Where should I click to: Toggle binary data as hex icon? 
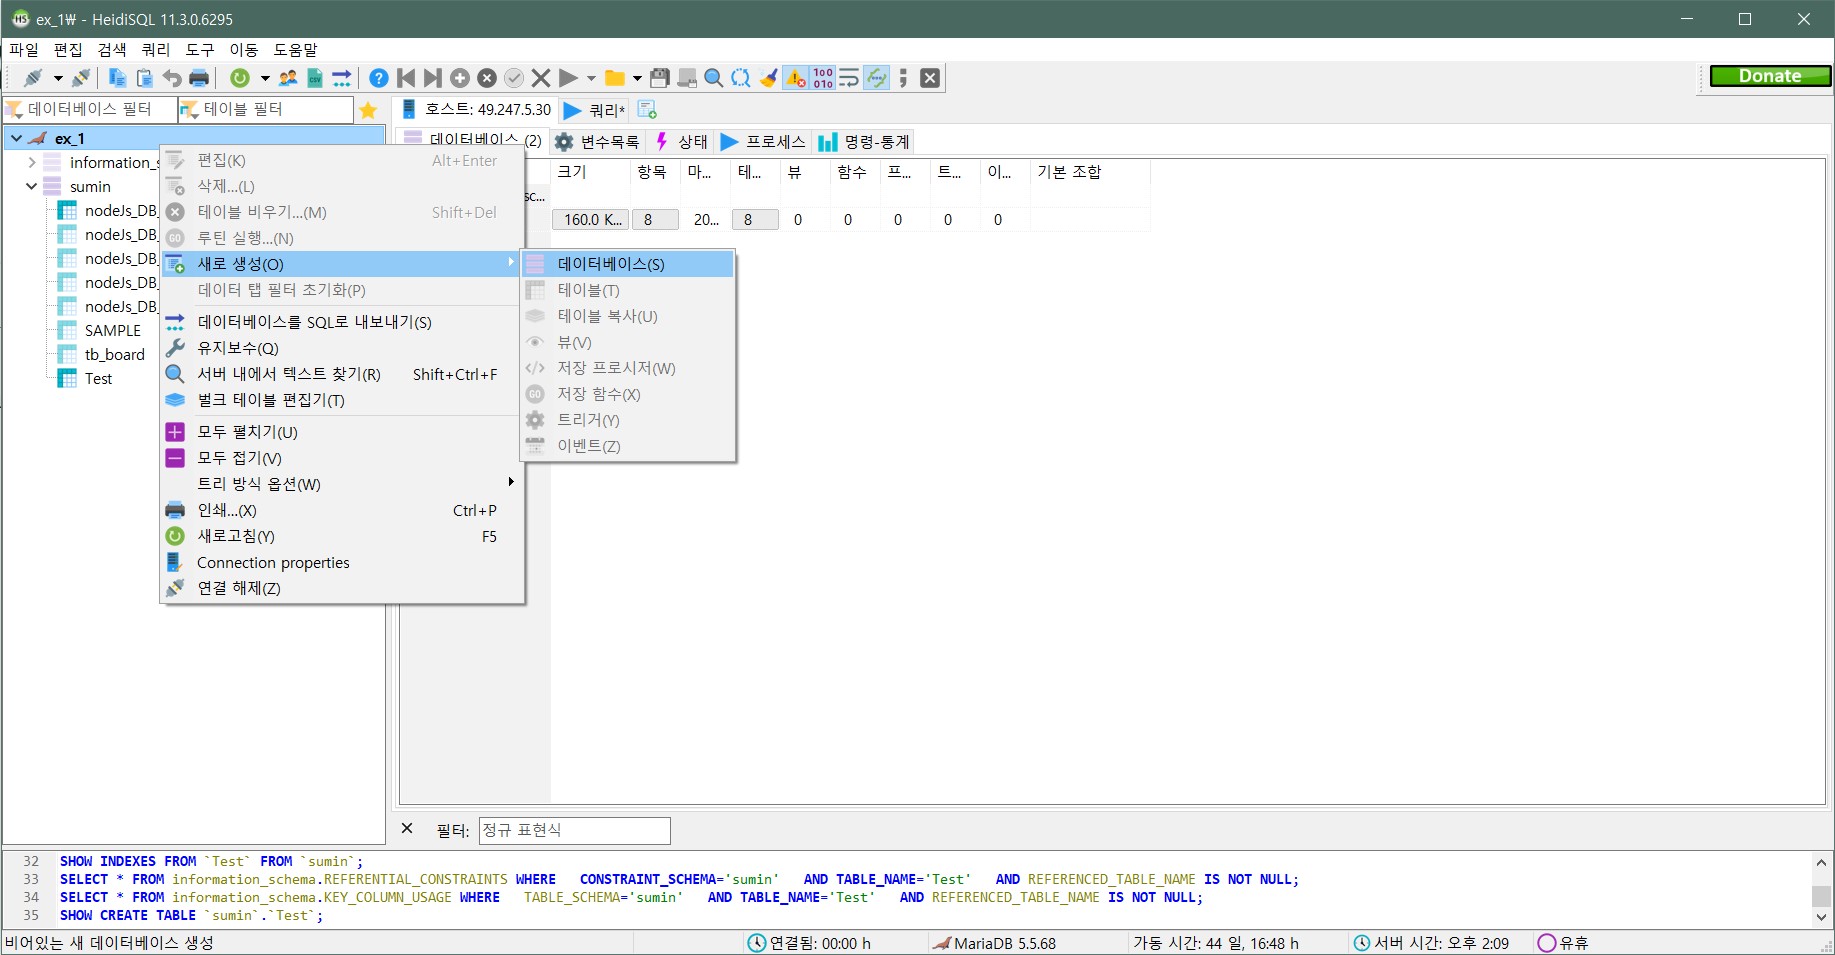[823, 78]
